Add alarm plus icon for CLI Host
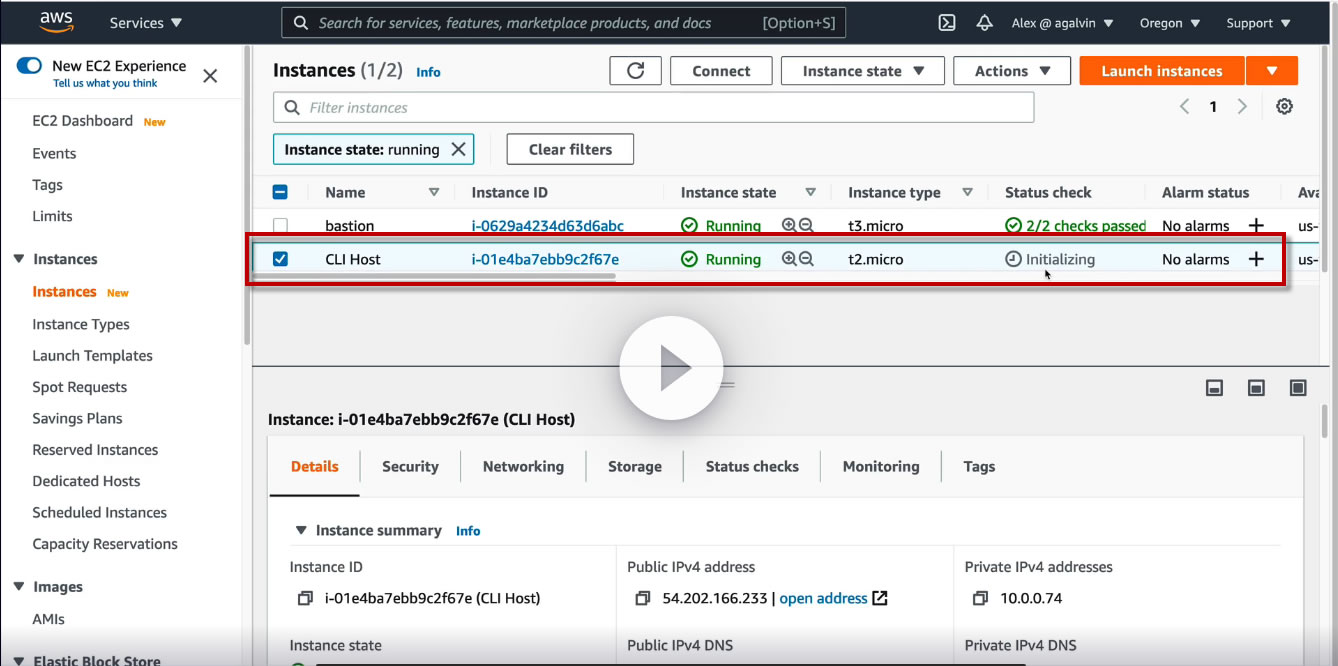This screenshot has width=1338, height=666. pyautogui.click(x=1256, y=259)
